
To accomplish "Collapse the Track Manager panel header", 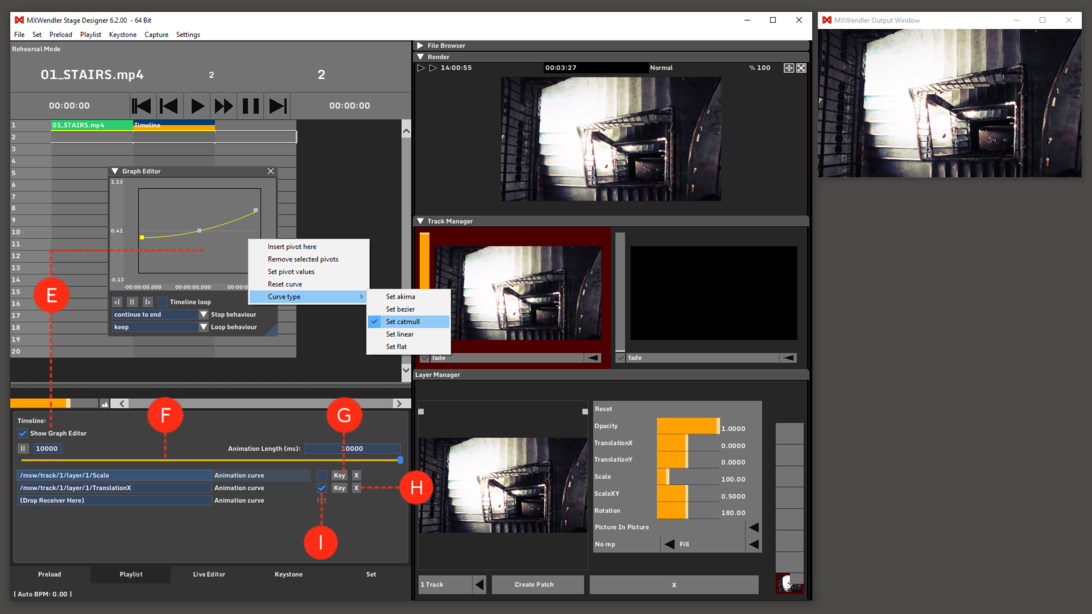I will point(419,220).
